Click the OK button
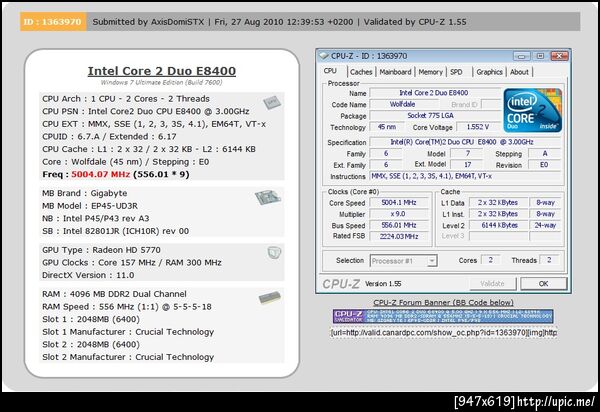 543,283
